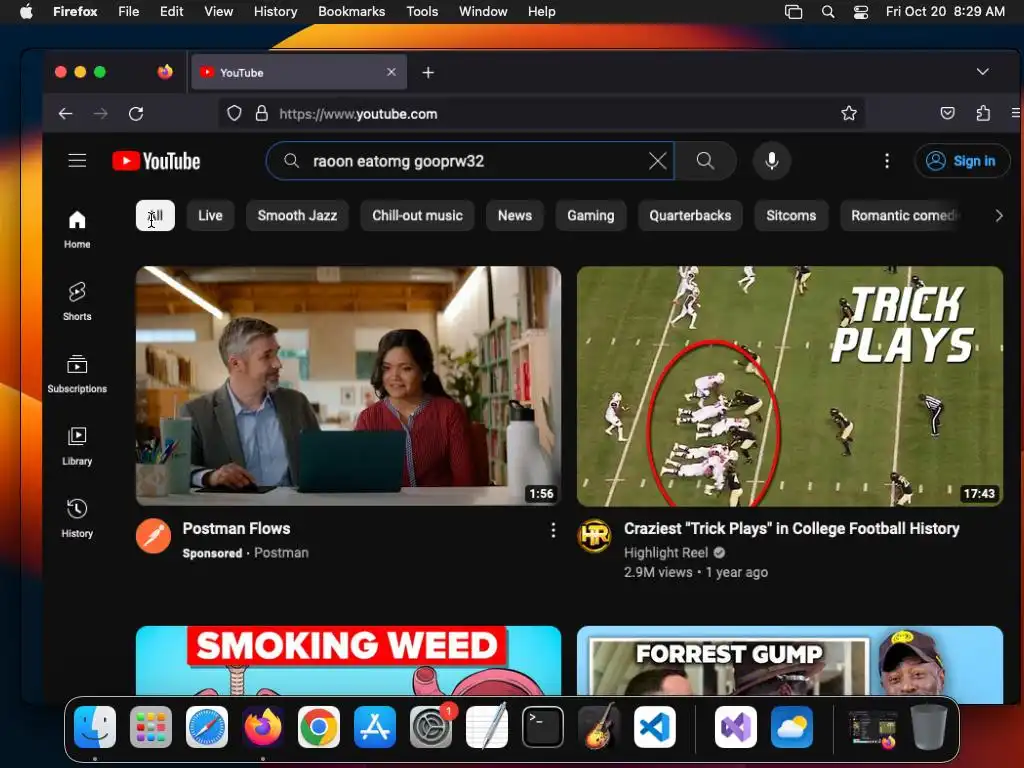
Task: Open Firefox Extensions puzzle icon
Action: tap(983, 114)
